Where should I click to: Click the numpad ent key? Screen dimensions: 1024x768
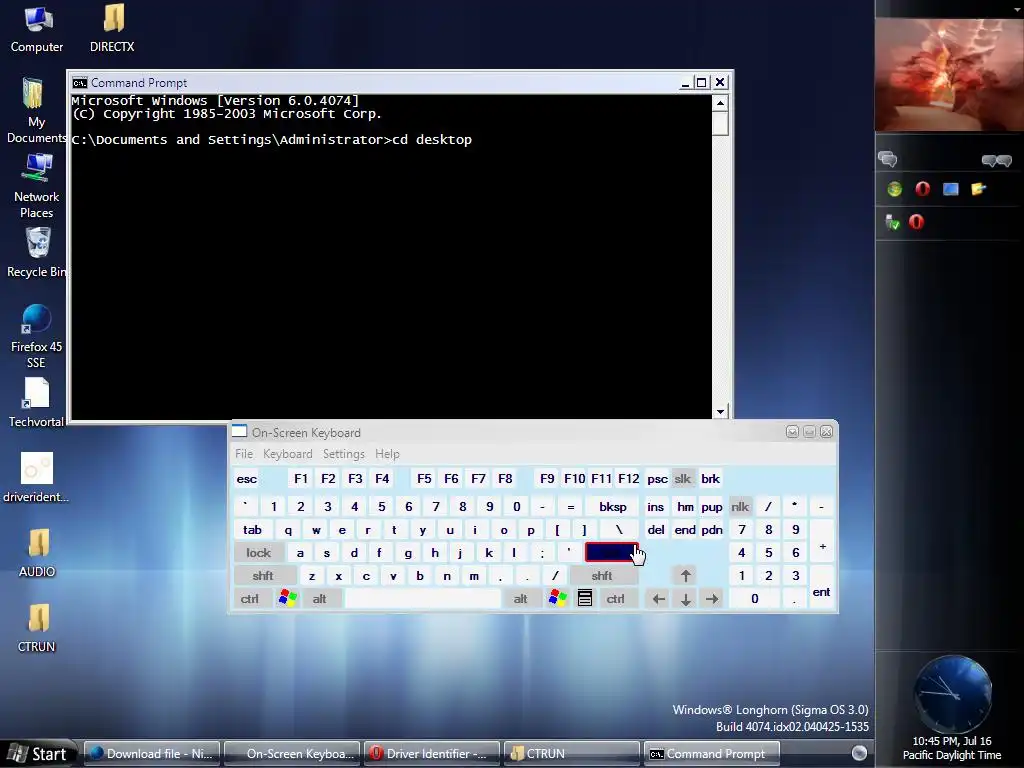tap(822, 587)
